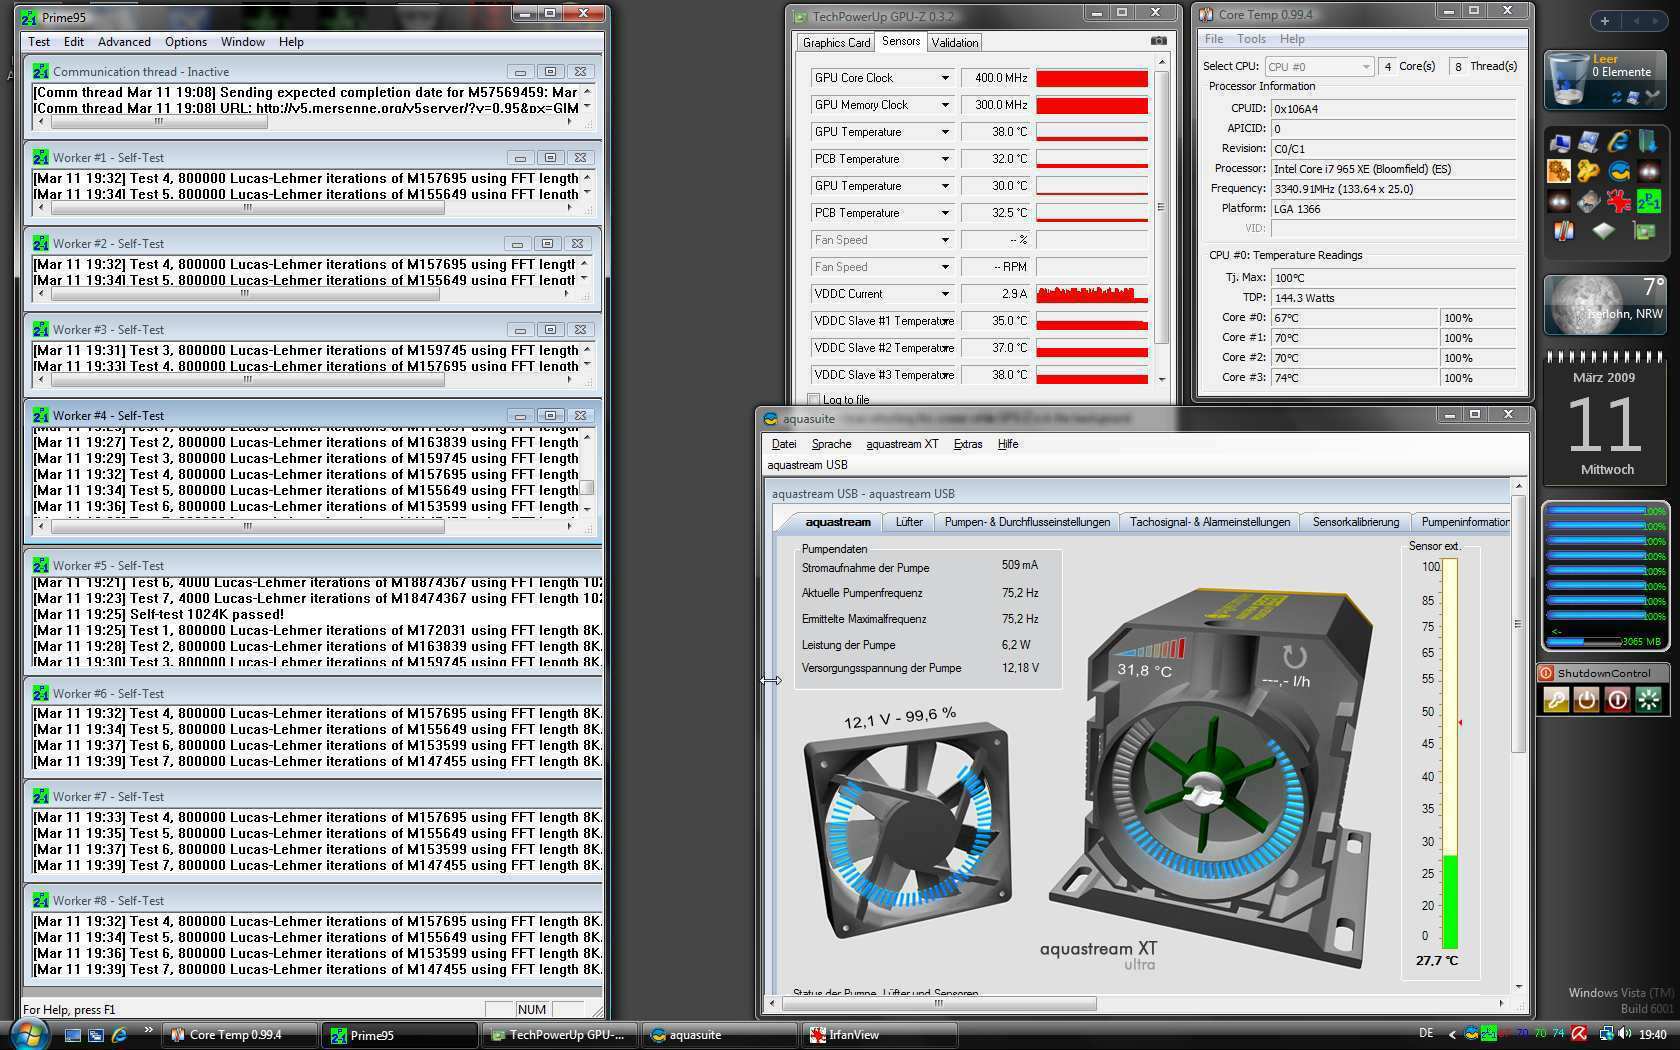
Task: Launch Internet Explorer from the sidebar launcher gadget
Action: 1619,142
